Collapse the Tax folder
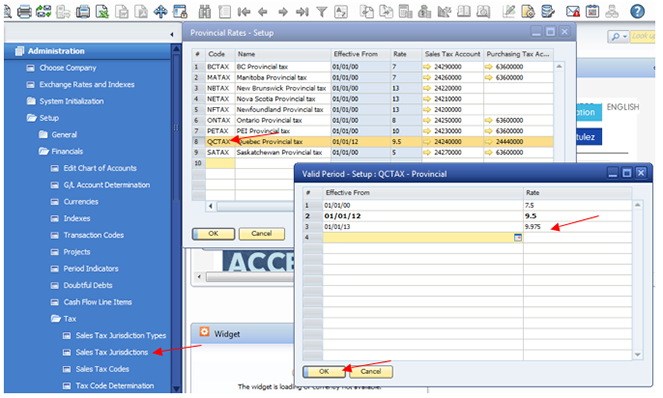This screenshot has width=663, height=398. tap(56, 319)
